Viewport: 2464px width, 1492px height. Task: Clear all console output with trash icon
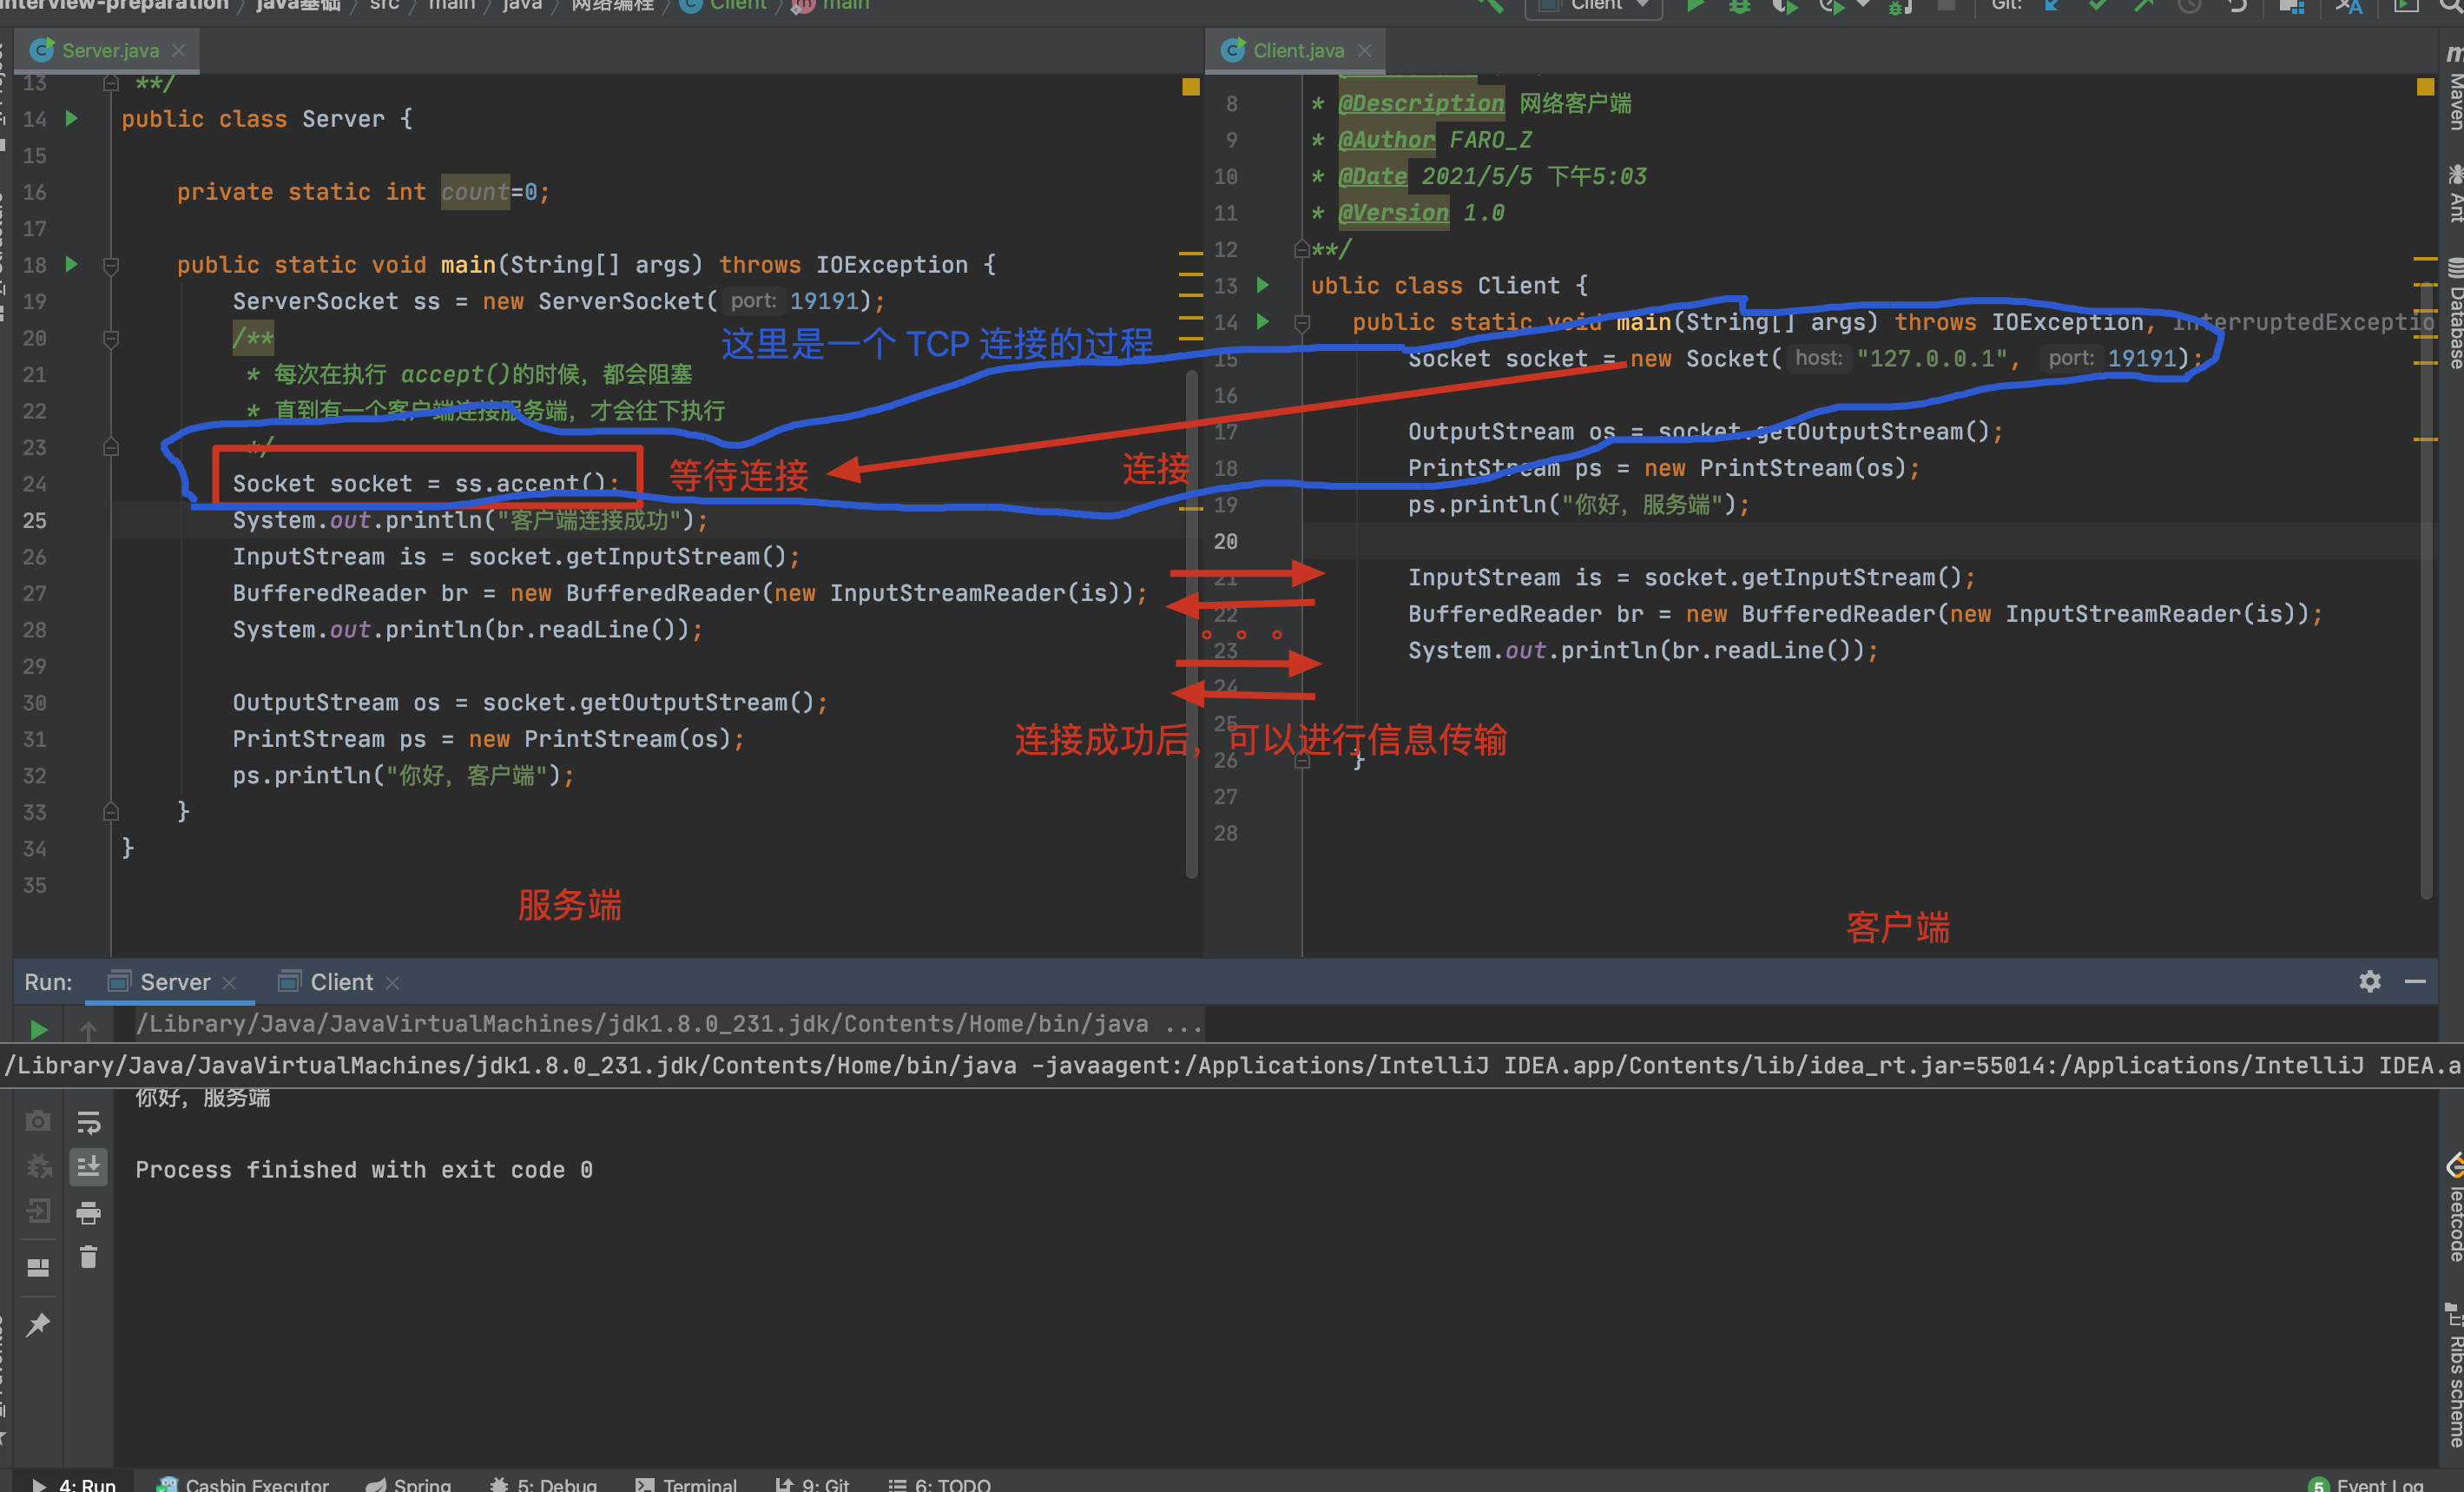click(x=88, y=1257)
